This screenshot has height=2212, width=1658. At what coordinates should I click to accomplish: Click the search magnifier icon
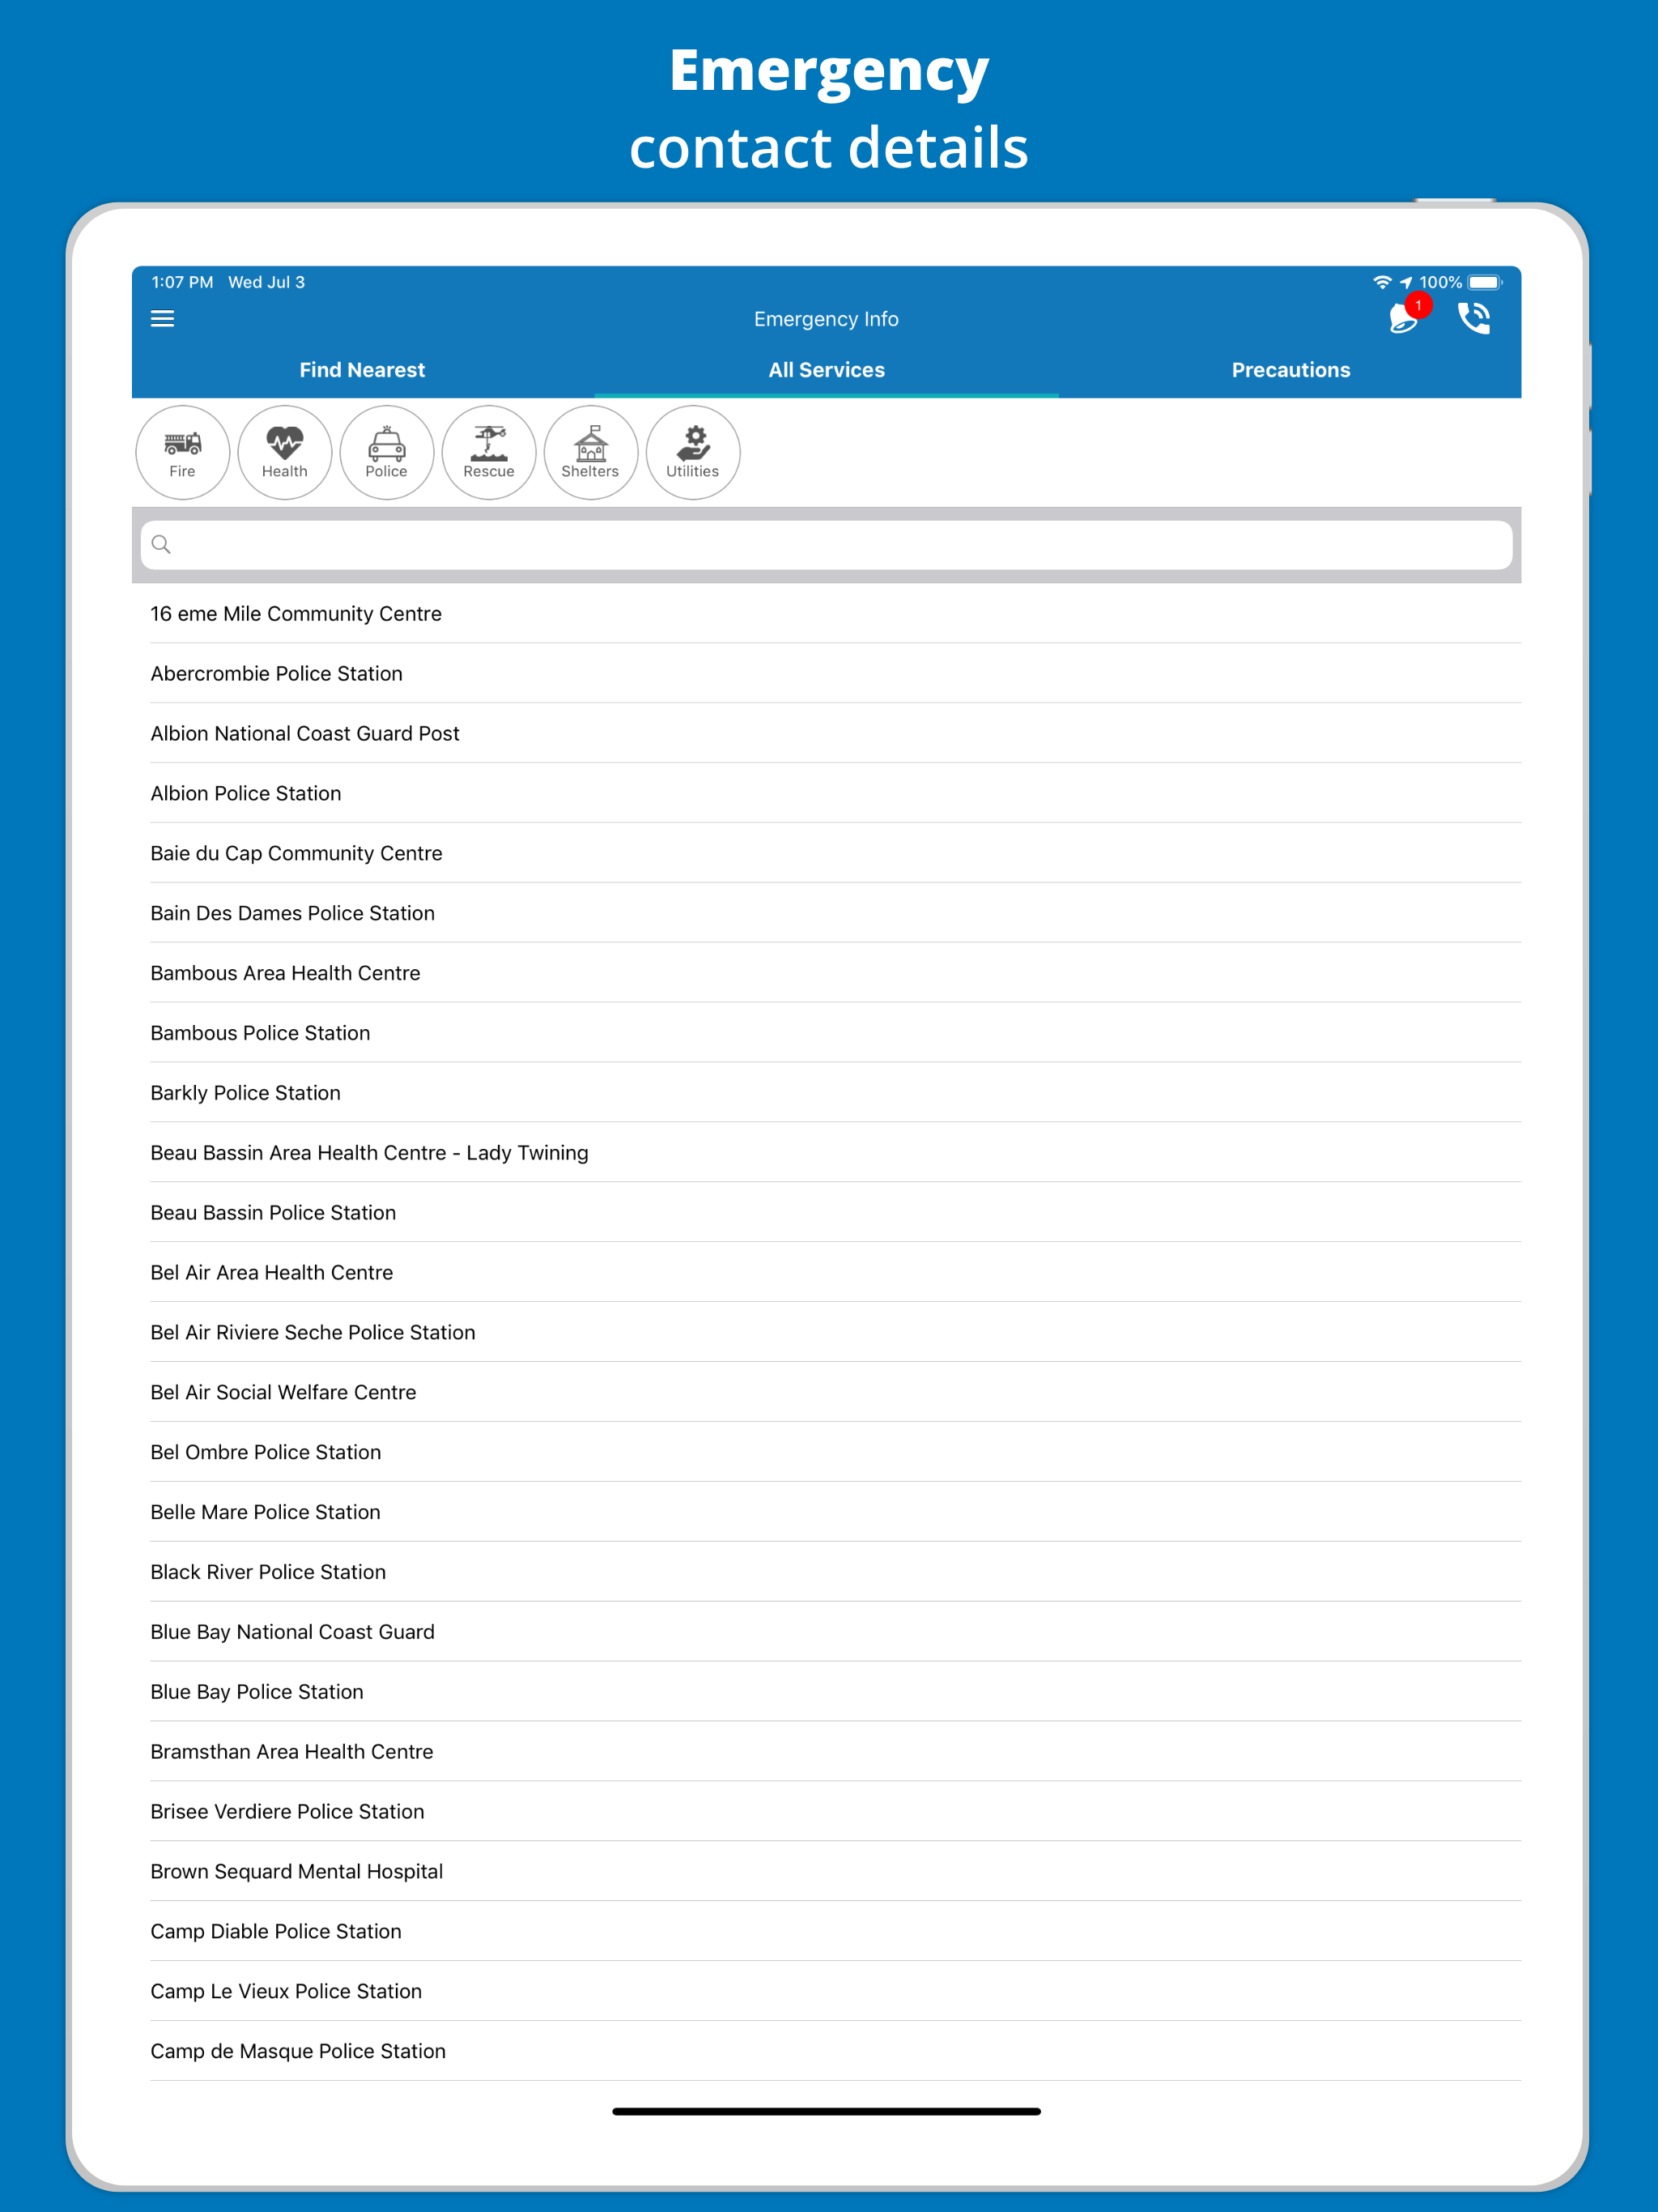click(x=161, y=545)
